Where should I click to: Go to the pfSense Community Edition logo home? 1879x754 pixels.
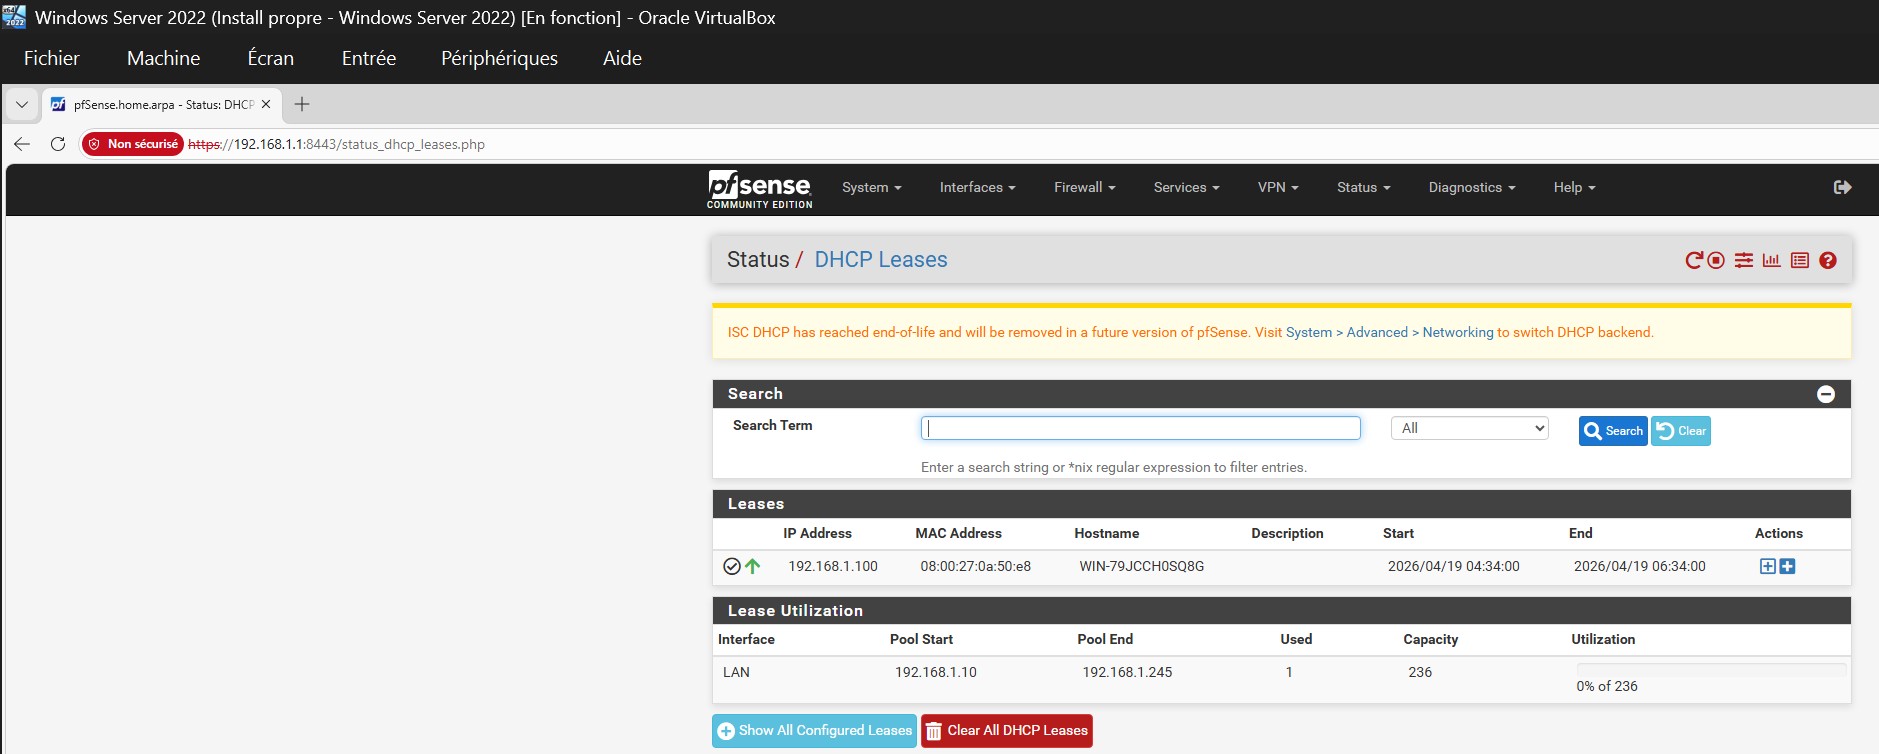click(760, 189)
